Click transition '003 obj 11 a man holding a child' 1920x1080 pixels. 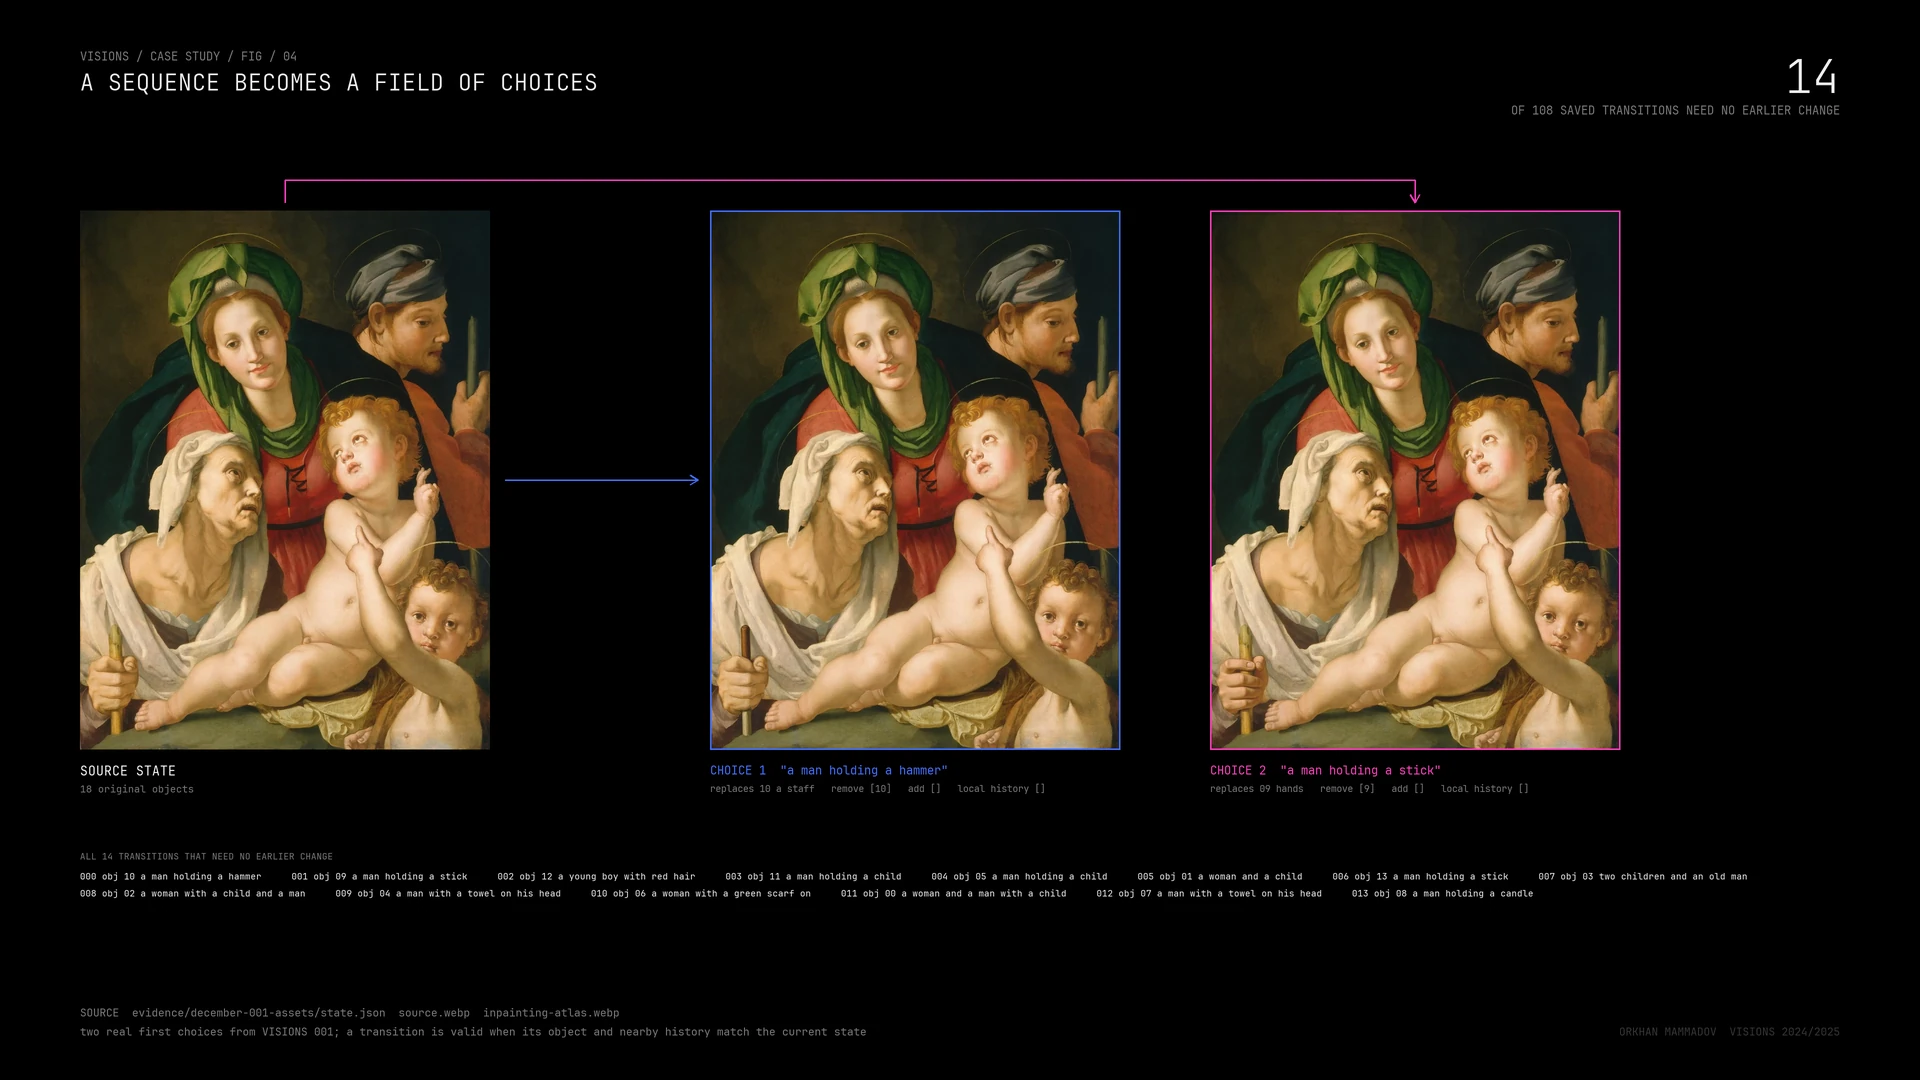[x=813, y=877]
